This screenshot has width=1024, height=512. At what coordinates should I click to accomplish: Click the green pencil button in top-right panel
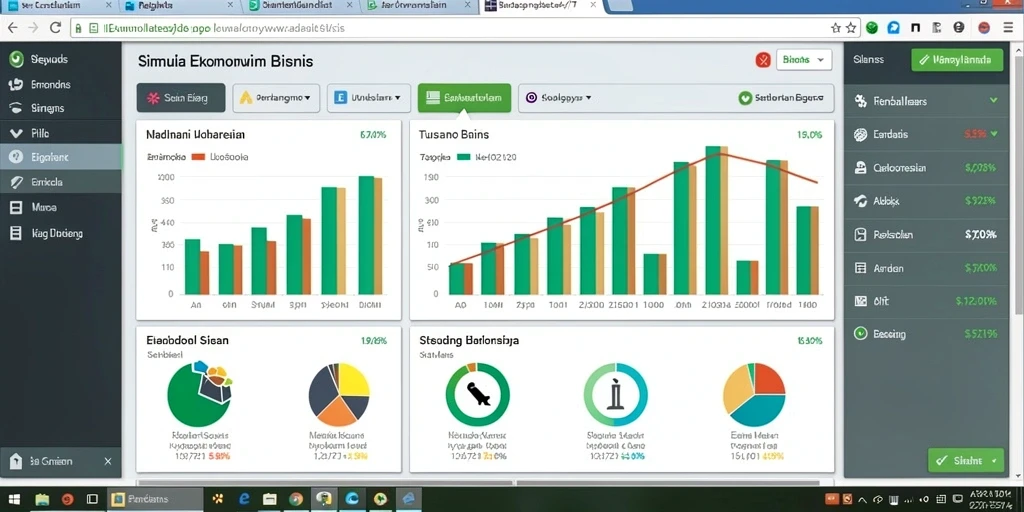pyautogui.click(x=957, y=60)
